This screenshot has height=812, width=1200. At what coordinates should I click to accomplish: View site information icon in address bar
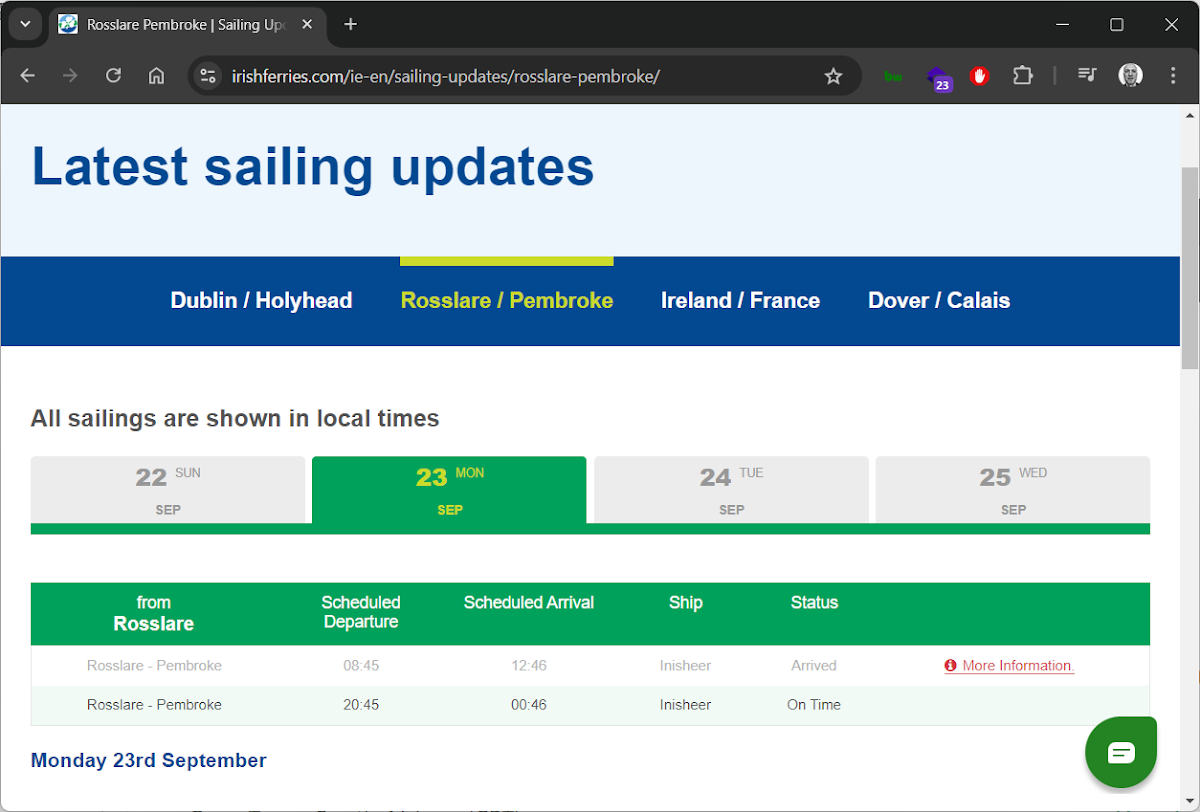coord(208,76)
